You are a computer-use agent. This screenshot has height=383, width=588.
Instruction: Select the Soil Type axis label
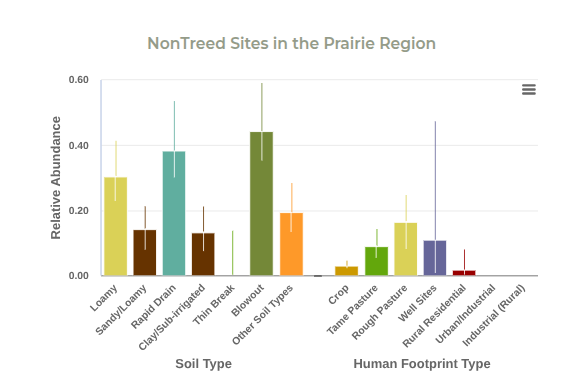(204, 363)
